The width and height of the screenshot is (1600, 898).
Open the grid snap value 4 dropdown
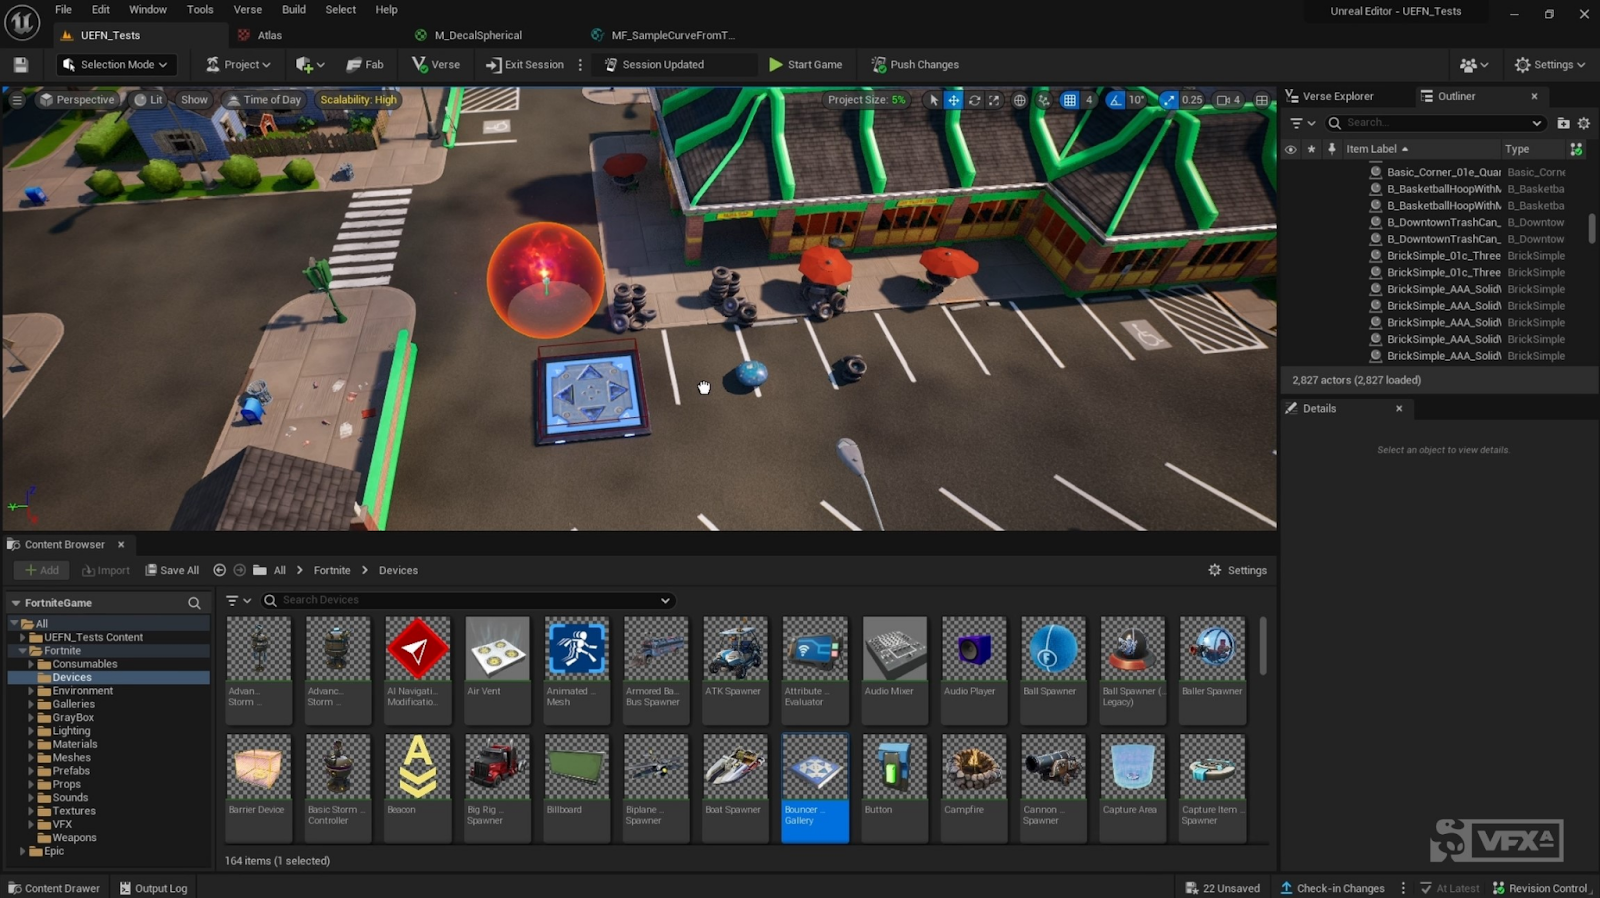click(1089, 100)
